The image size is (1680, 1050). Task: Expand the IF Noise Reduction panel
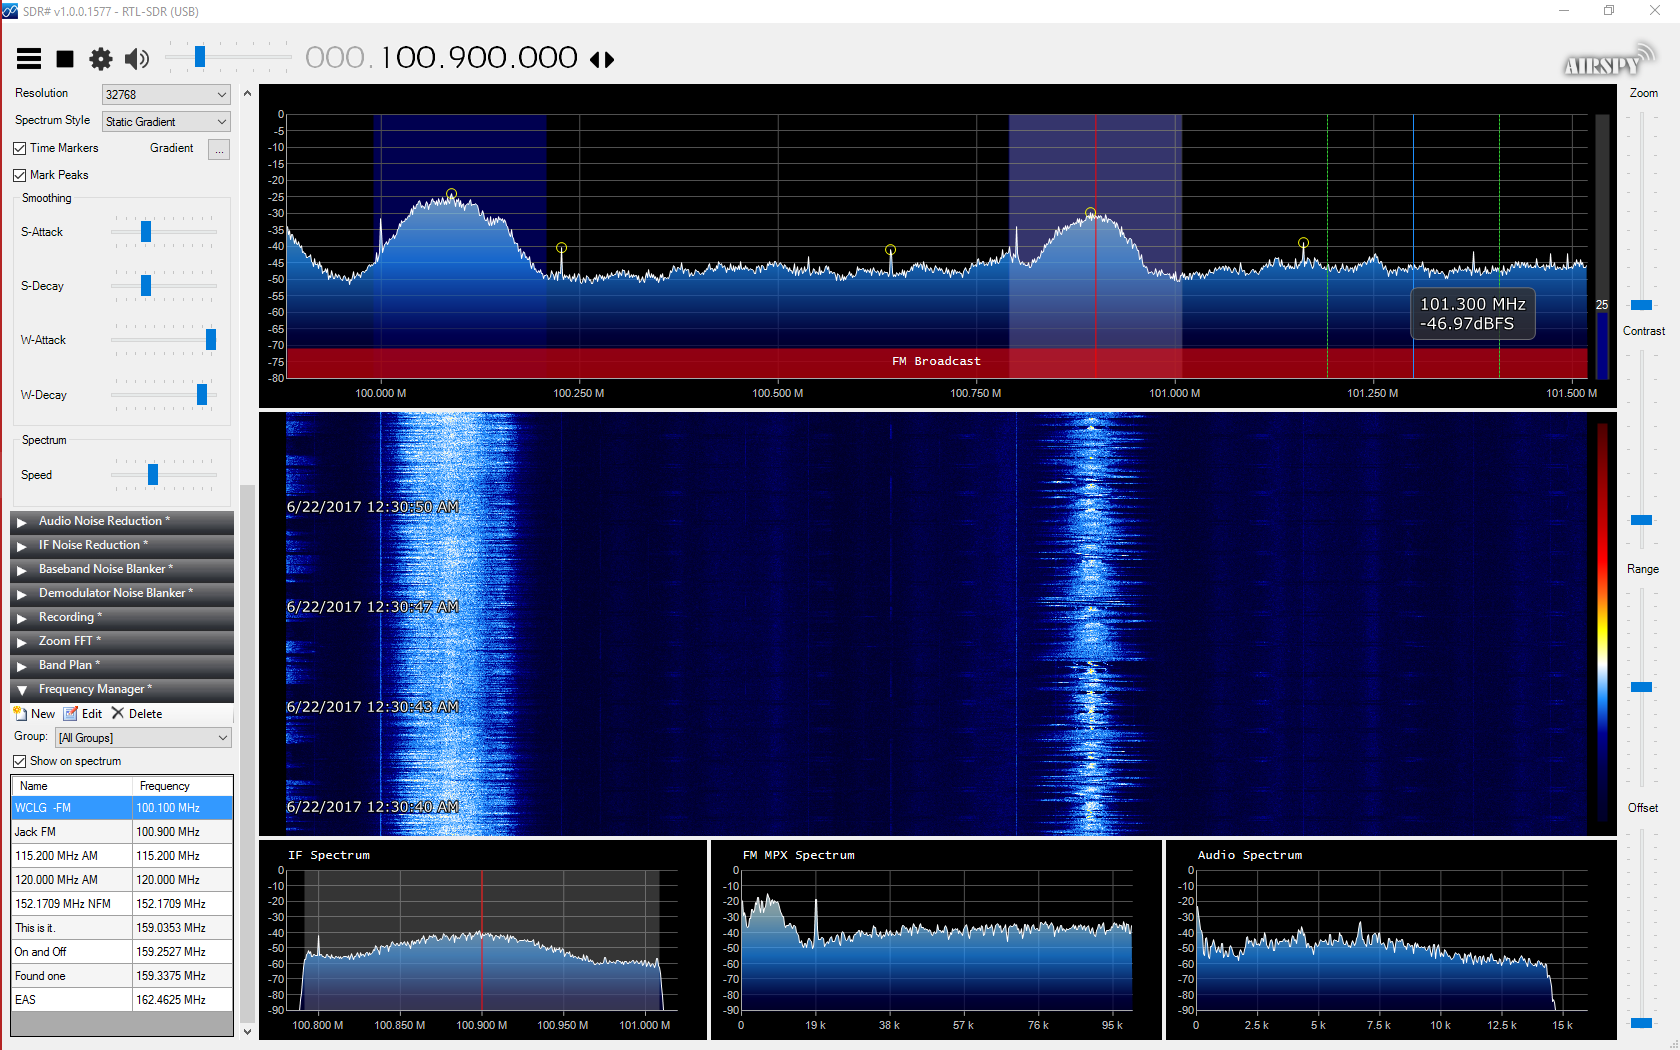pos(122,545)
